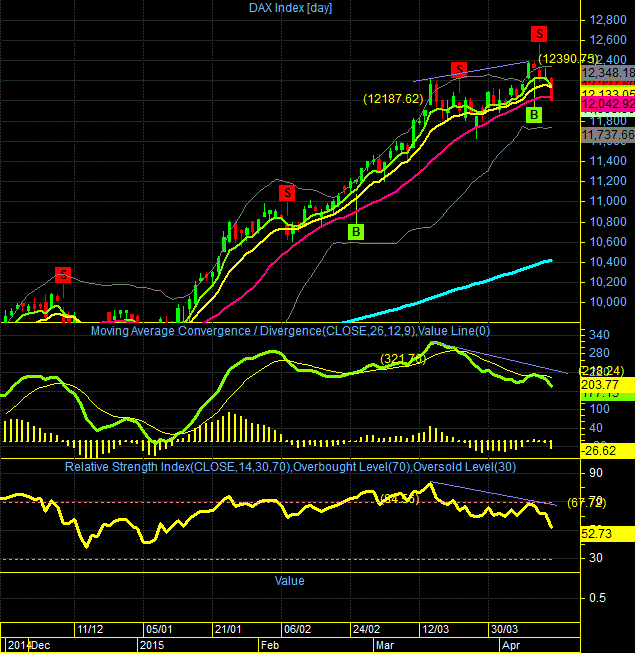Screen dimensions: 635x653
Task: Click the (84.36) RSI peak annotation
Action: [400, 498]
